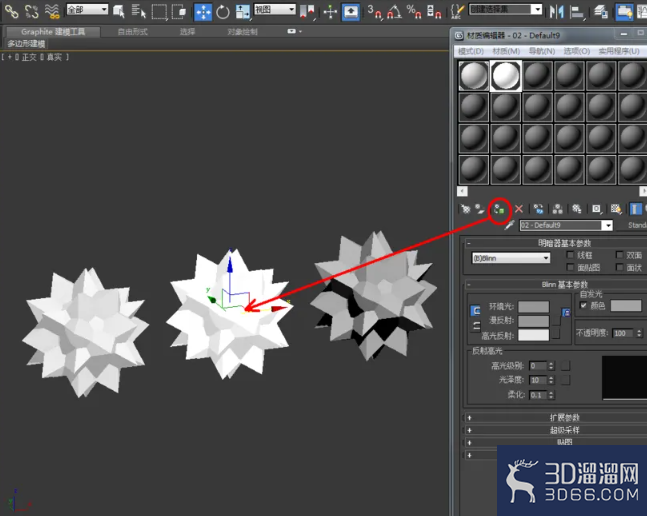Screen dimensions: 647x516
Task: Click the pick material eyedropper icon
Action: [510, 225]
